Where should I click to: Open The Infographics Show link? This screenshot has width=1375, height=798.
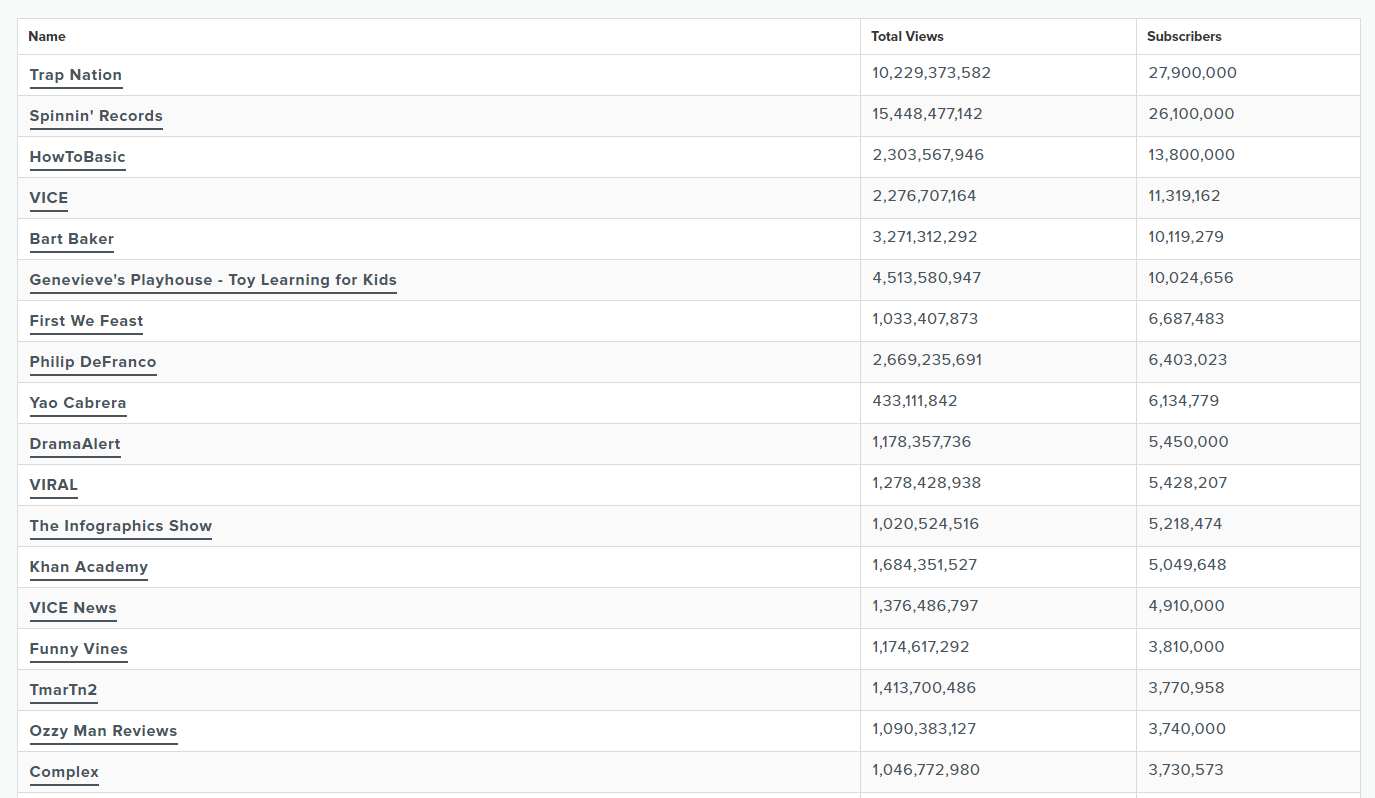[x=121, y=526]
